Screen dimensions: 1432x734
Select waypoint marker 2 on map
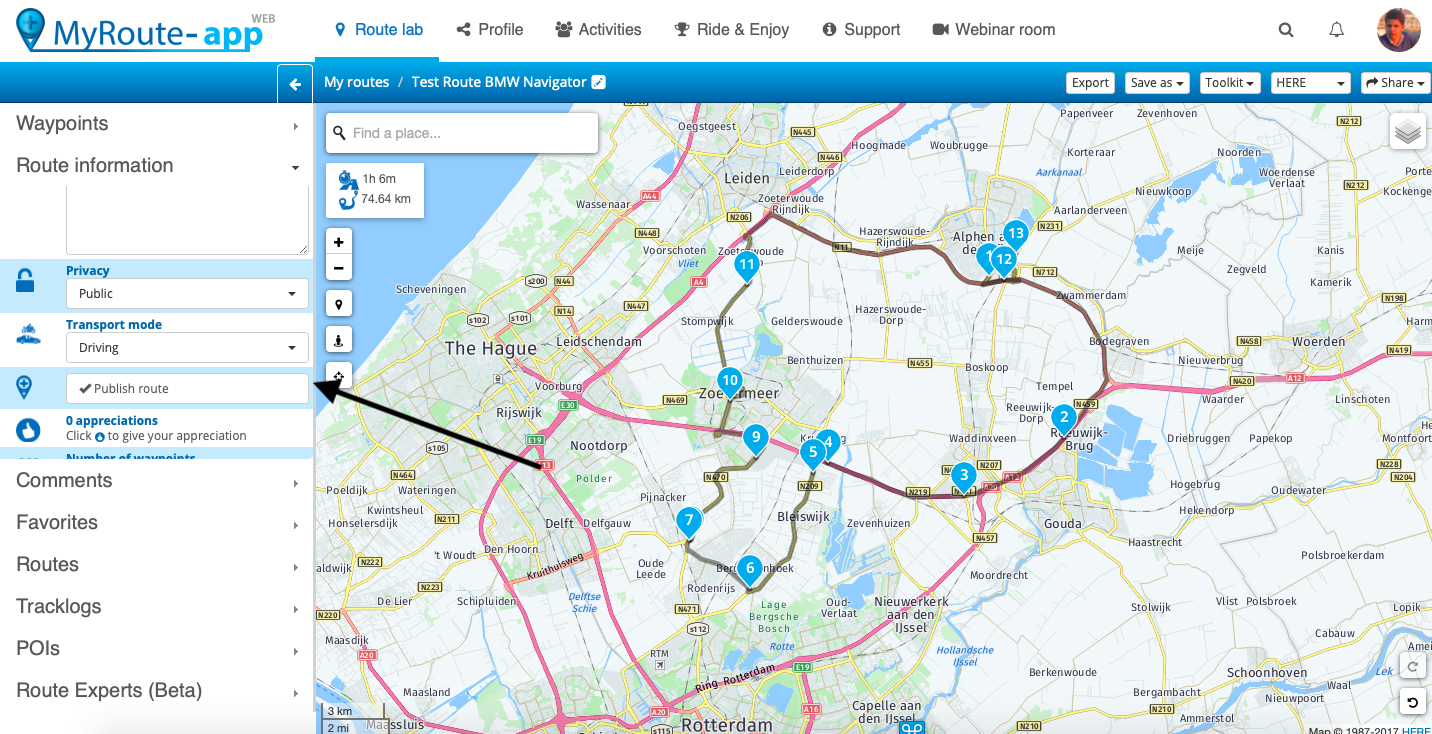coord(1063,418)
